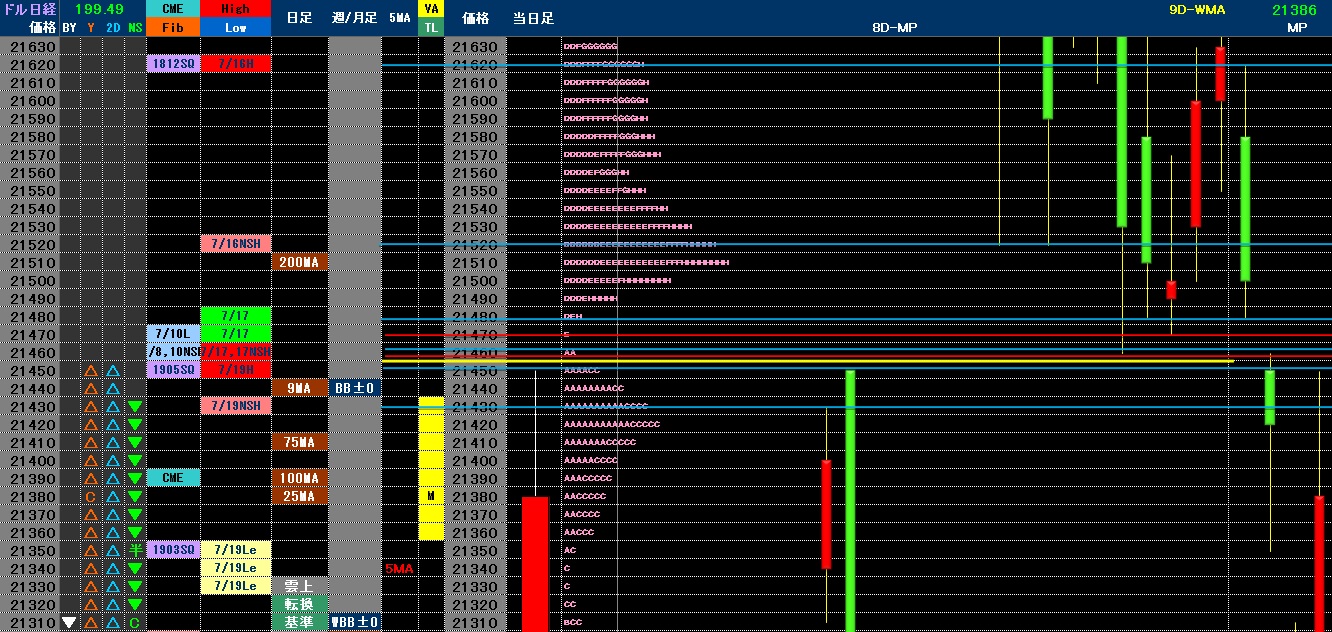This screenshot has height=632, width=1332.
Task: Select the orange Fib header cell
Action: point(172,28)
